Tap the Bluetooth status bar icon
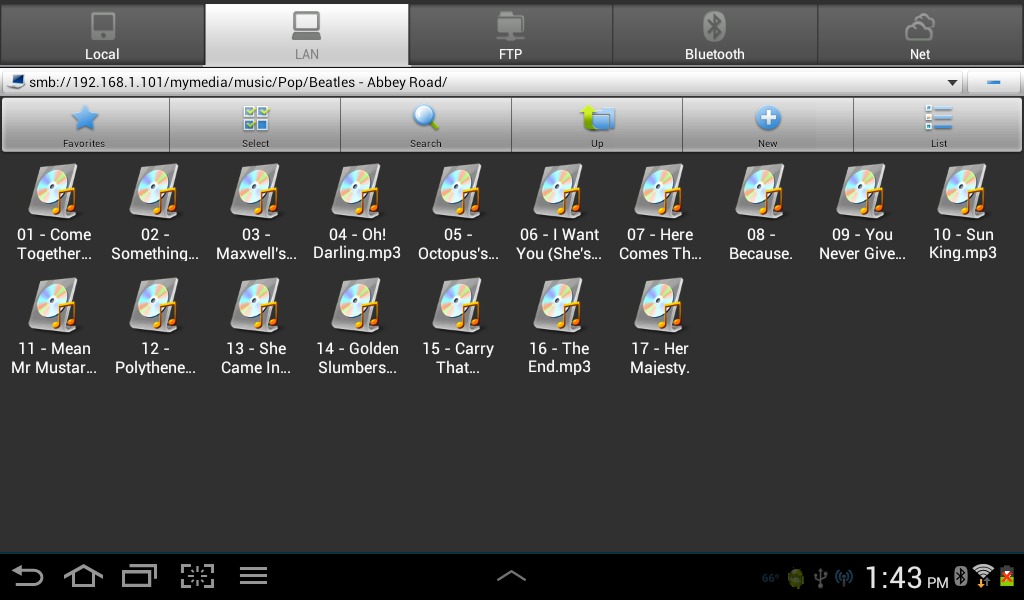 coord(961,576)
